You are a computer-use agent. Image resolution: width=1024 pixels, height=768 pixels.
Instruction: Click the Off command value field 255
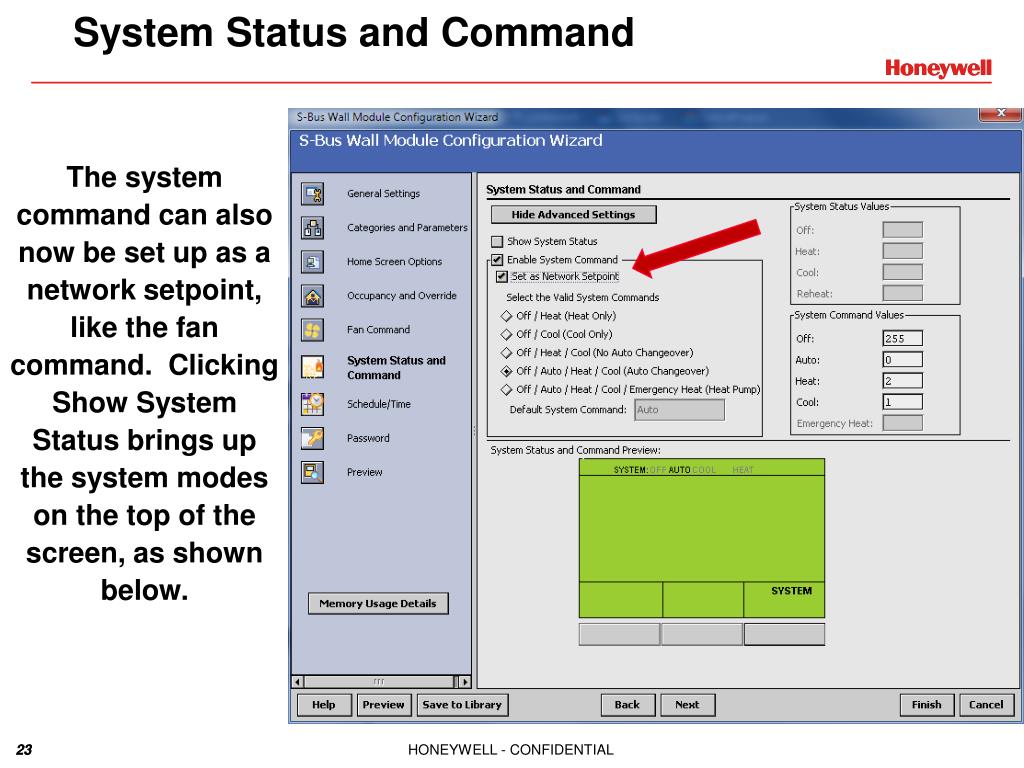coord(903,338)
